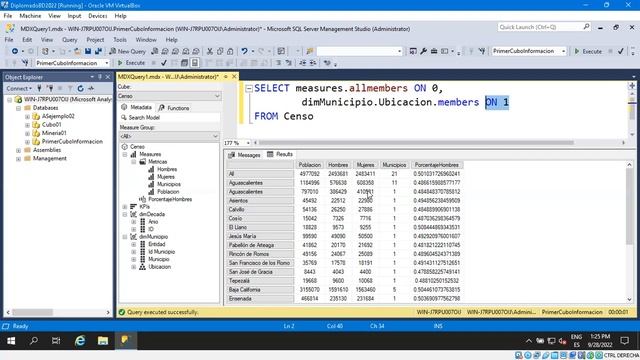Undo the last edit
The image size is (640, 360).
pyautogui.click(x=244, y=51)
